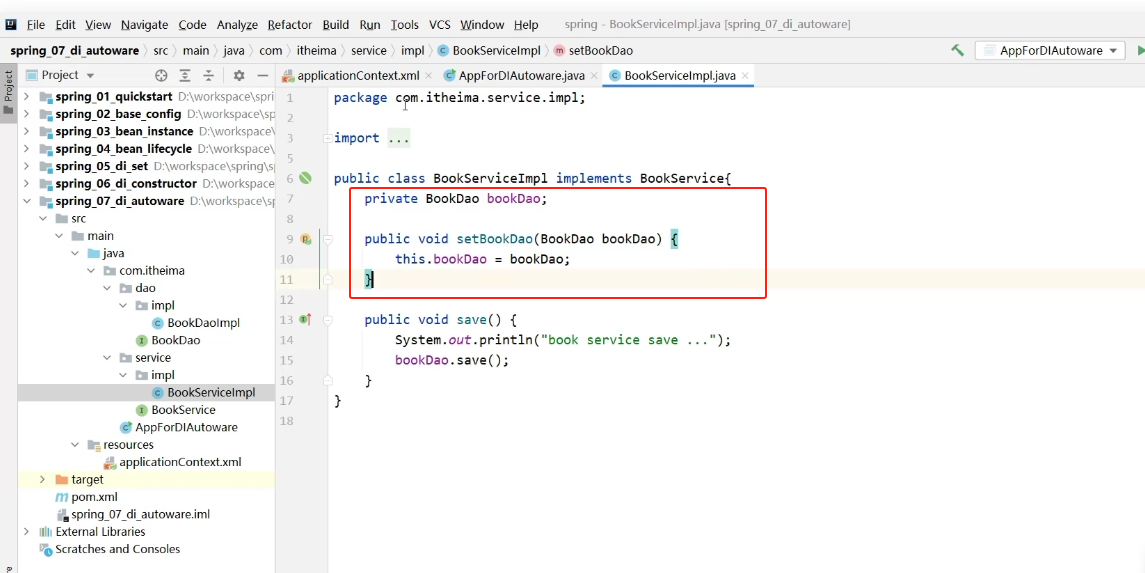Open the File menu
Viewport: 1145px width, 573px height.
point(35,25)
